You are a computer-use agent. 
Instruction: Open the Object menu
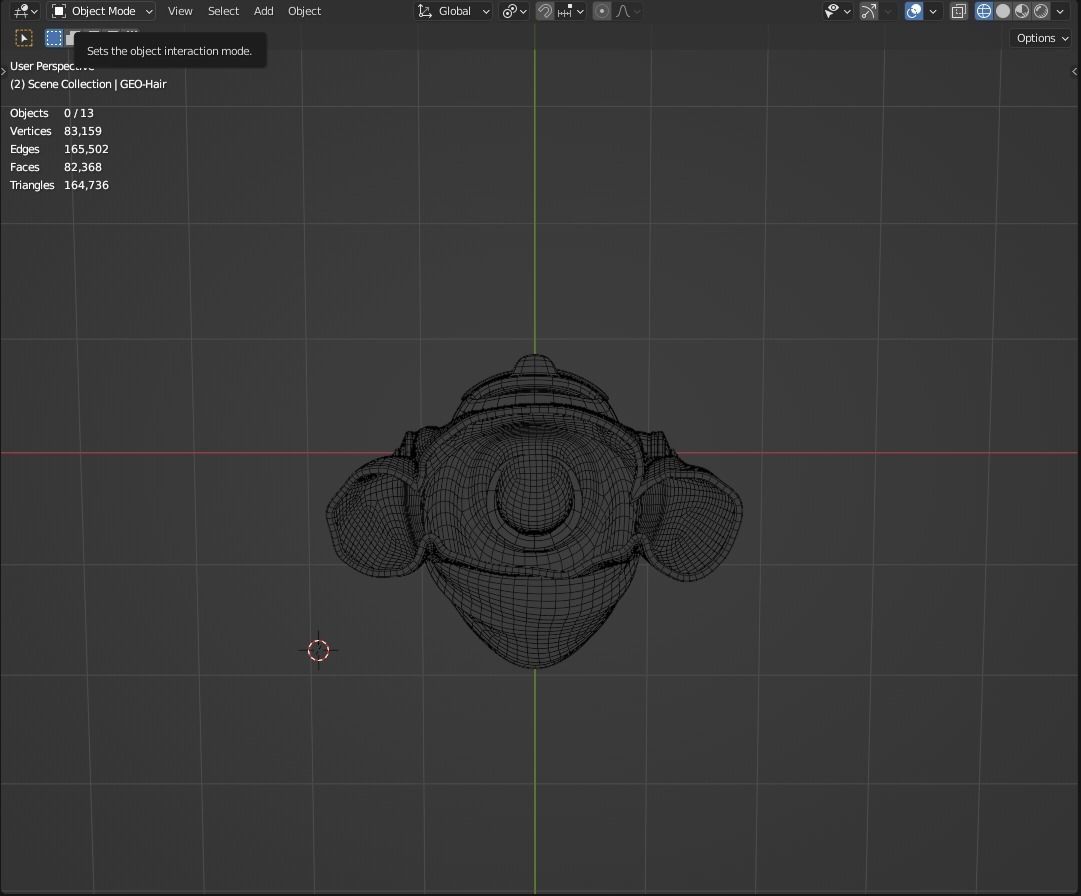click(304, 11)
